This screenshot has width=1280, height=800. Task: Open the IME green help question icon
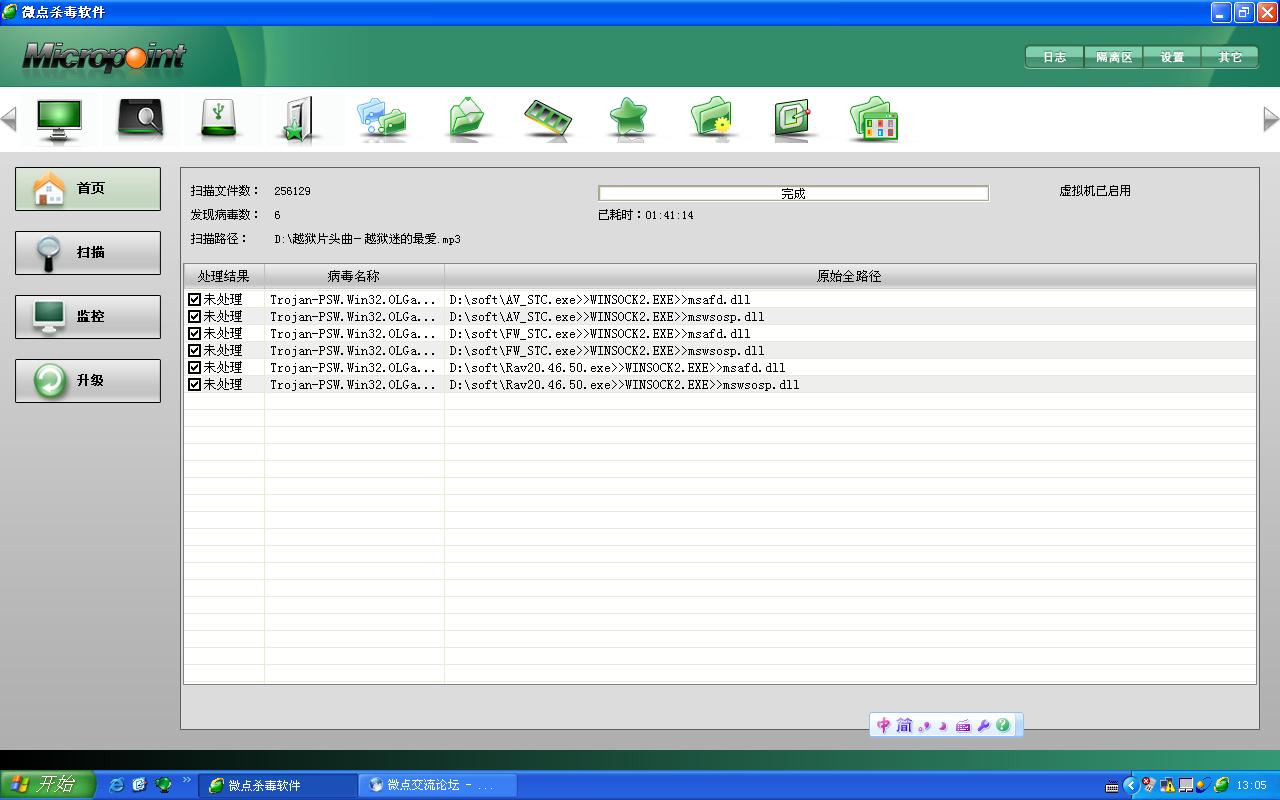tap(1003, 726)
